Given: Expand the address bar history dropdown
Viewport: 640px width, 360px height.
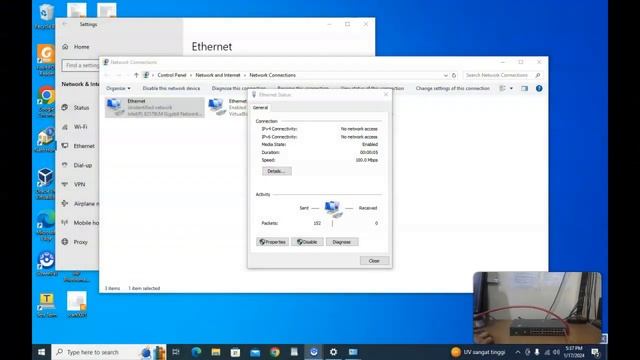Looking at the screenshot, I should tap(445, 76).
